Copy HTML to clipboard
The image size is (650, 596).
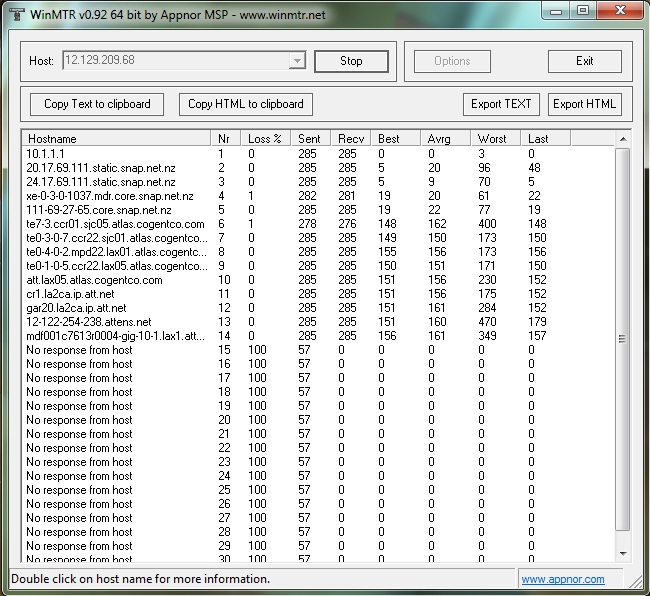pyautogui.click(x=246, y=104)
